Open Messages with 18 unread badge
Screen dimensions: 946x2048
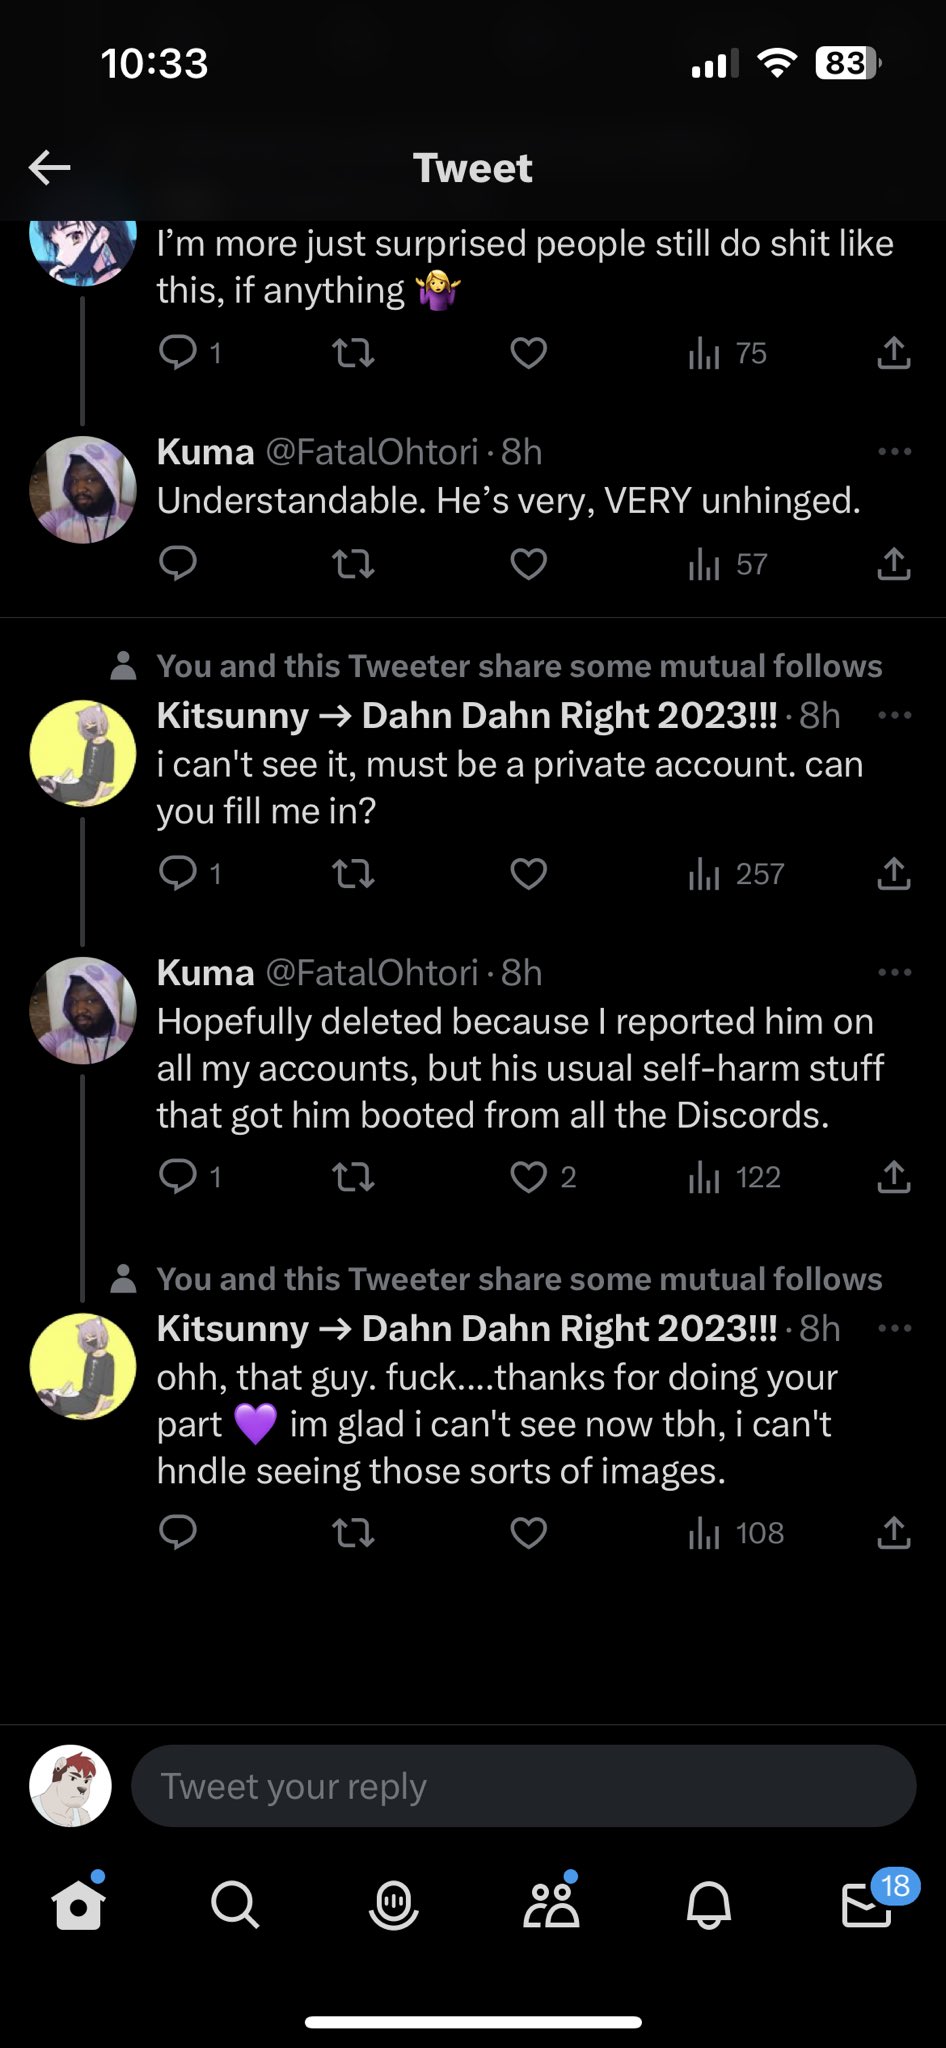[x=866, y=1906]
